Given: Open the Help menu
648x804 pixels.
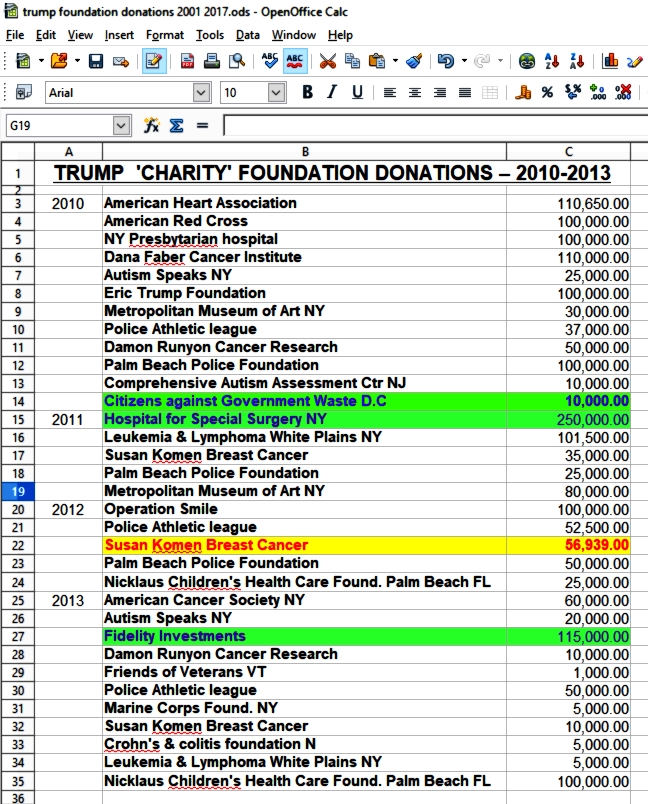Looking at the screenshot, I should 340,35.
